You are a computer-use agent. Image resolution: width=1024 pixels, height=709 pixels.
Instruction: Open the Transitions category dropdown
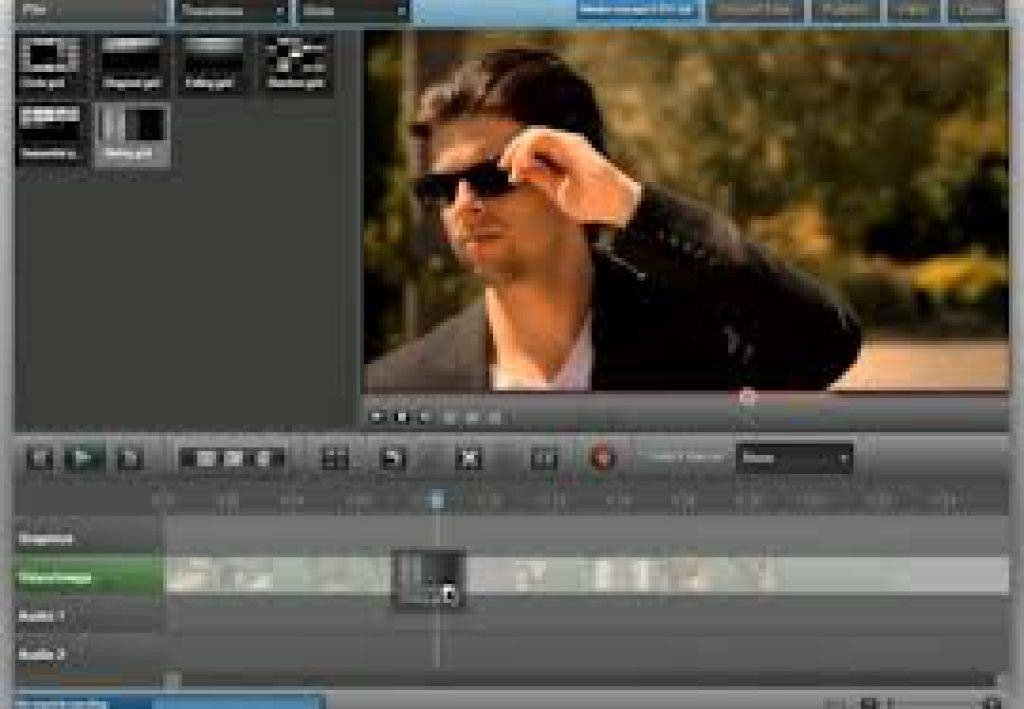233,11
